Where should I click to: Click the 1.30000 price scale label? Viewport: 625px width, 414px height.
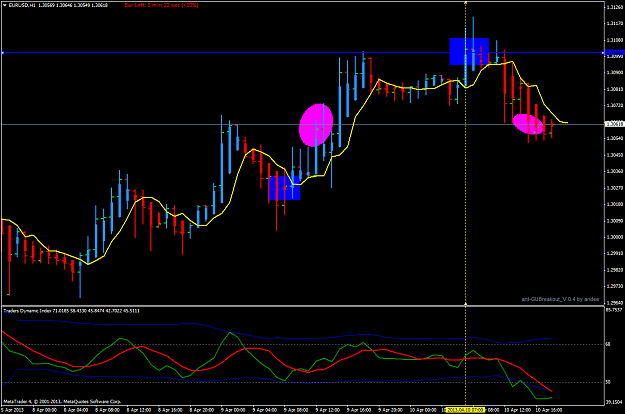[615, 237]
